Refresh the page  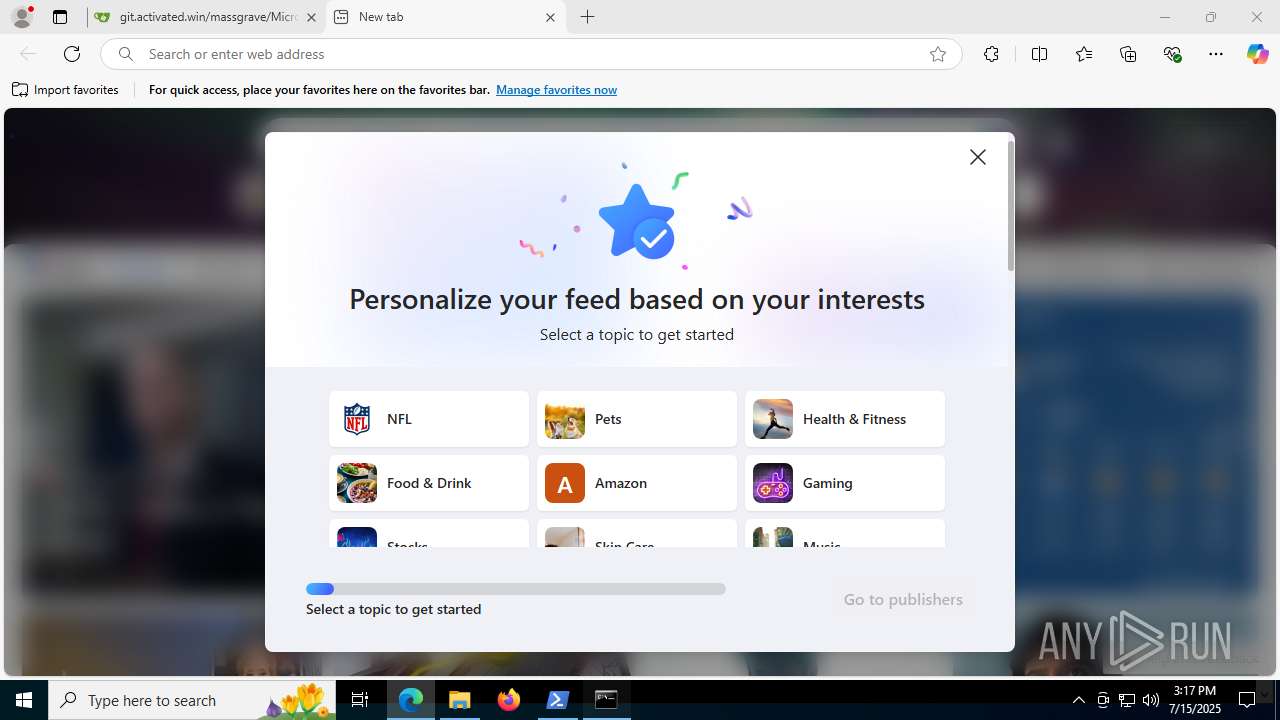tap(72, 54)
